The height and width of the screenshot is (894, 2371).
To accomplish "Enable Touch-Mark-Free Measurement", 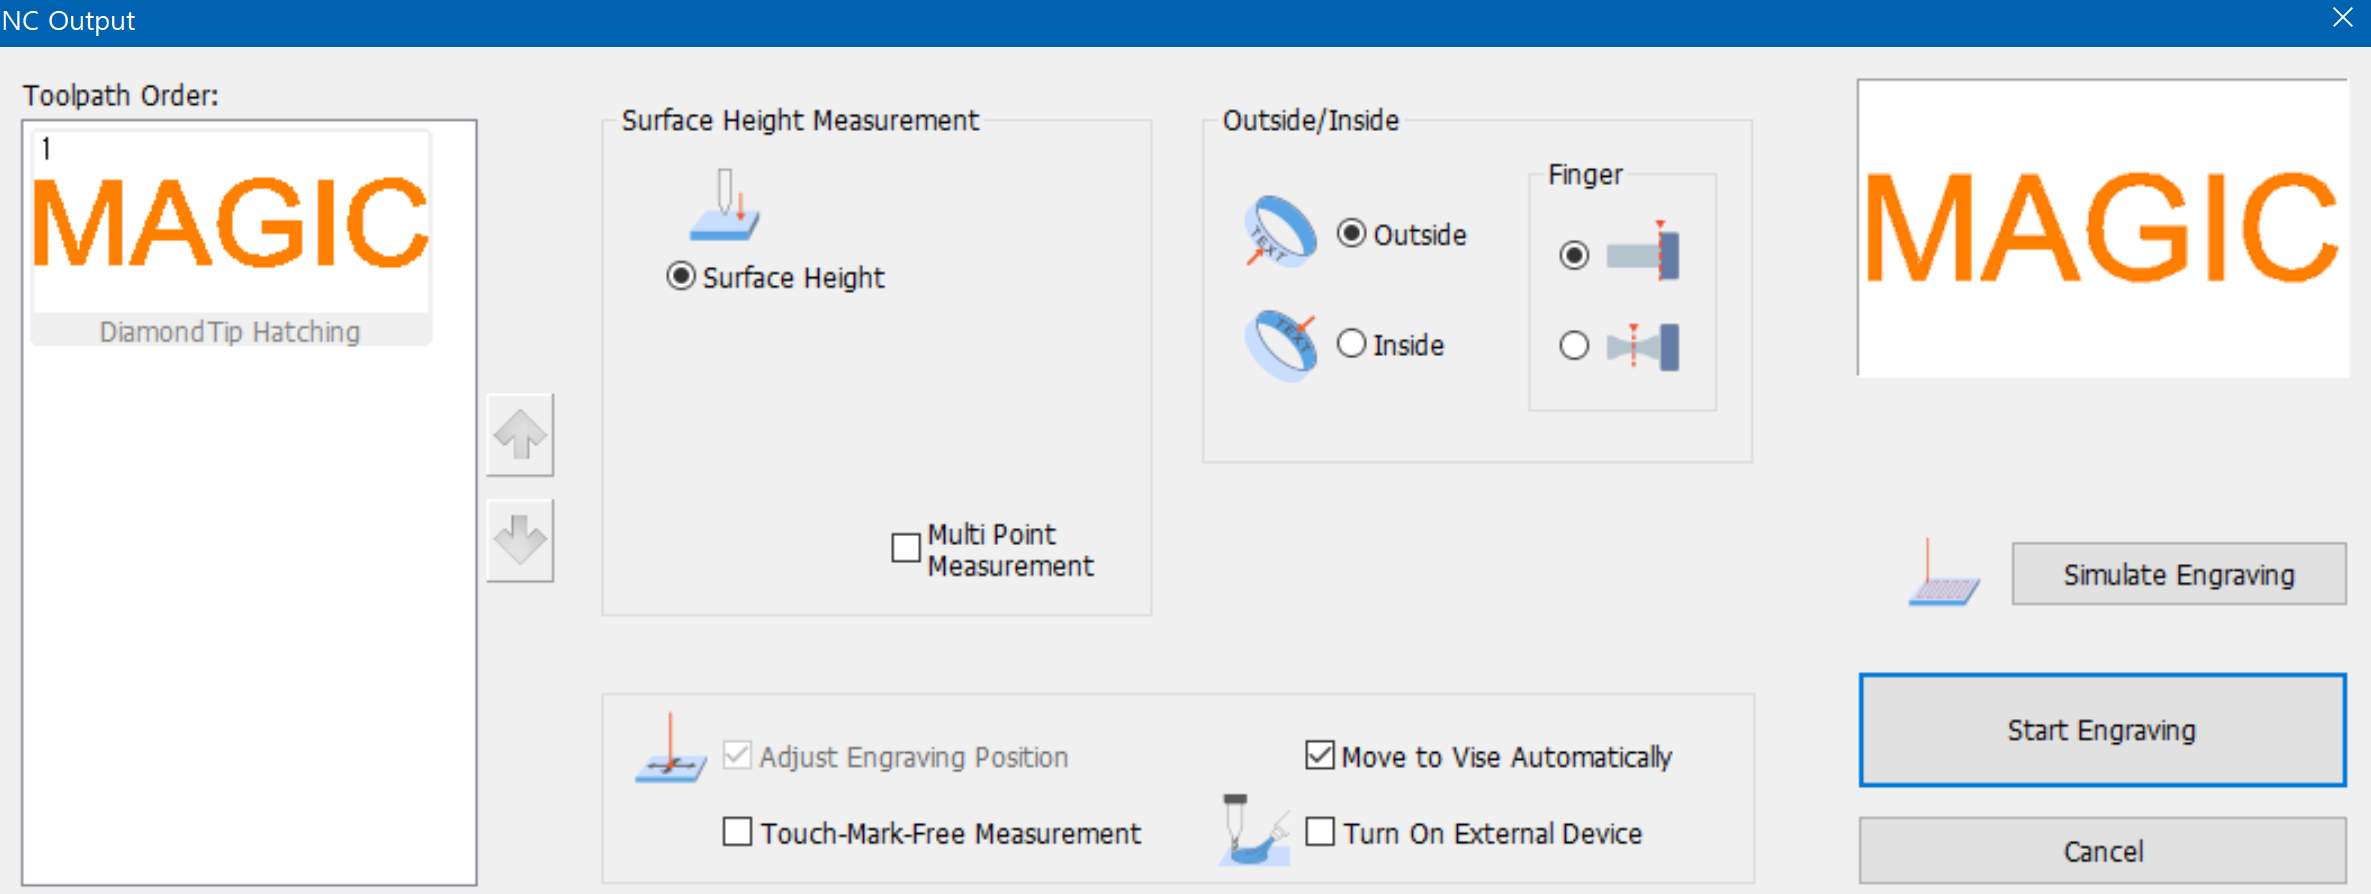I will [x=737, y=832].
